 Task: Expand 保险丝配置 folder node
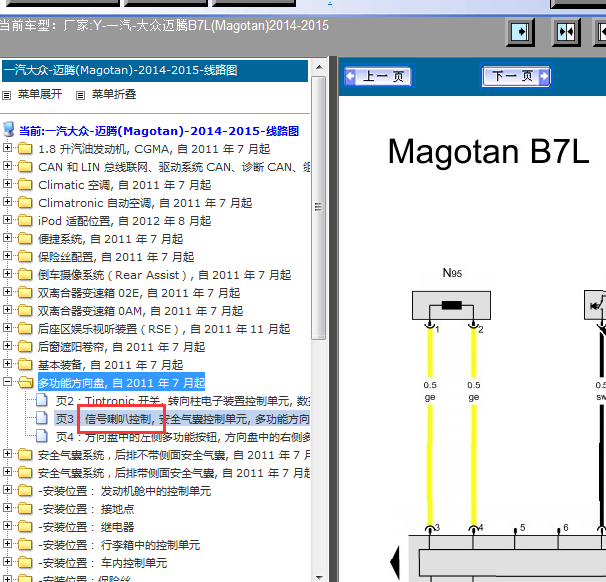(7, 256)
